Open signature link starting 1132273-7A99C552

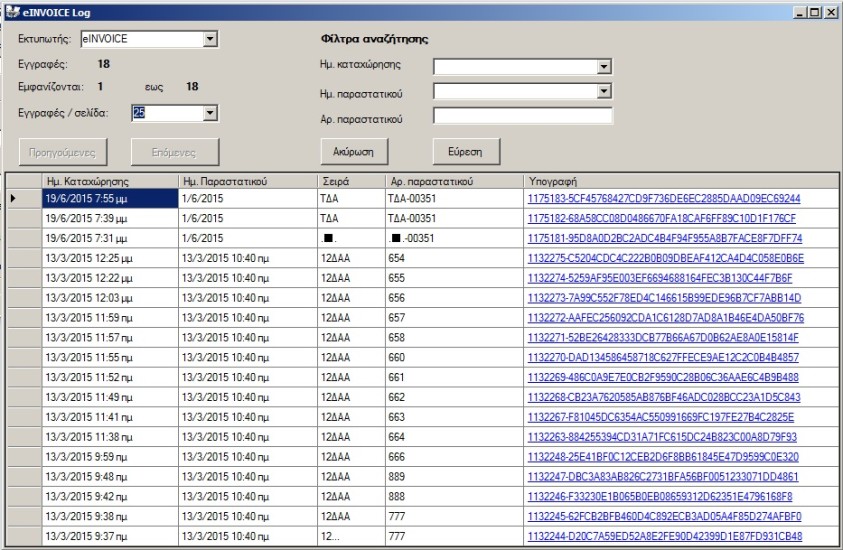click(664, 298)
